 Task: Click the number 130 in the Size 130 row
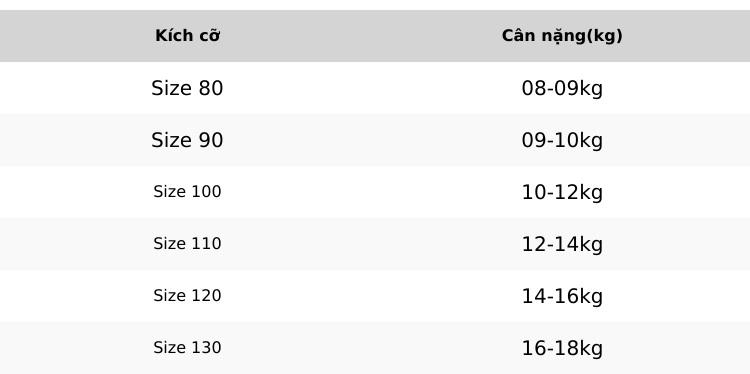pos(206,348)
